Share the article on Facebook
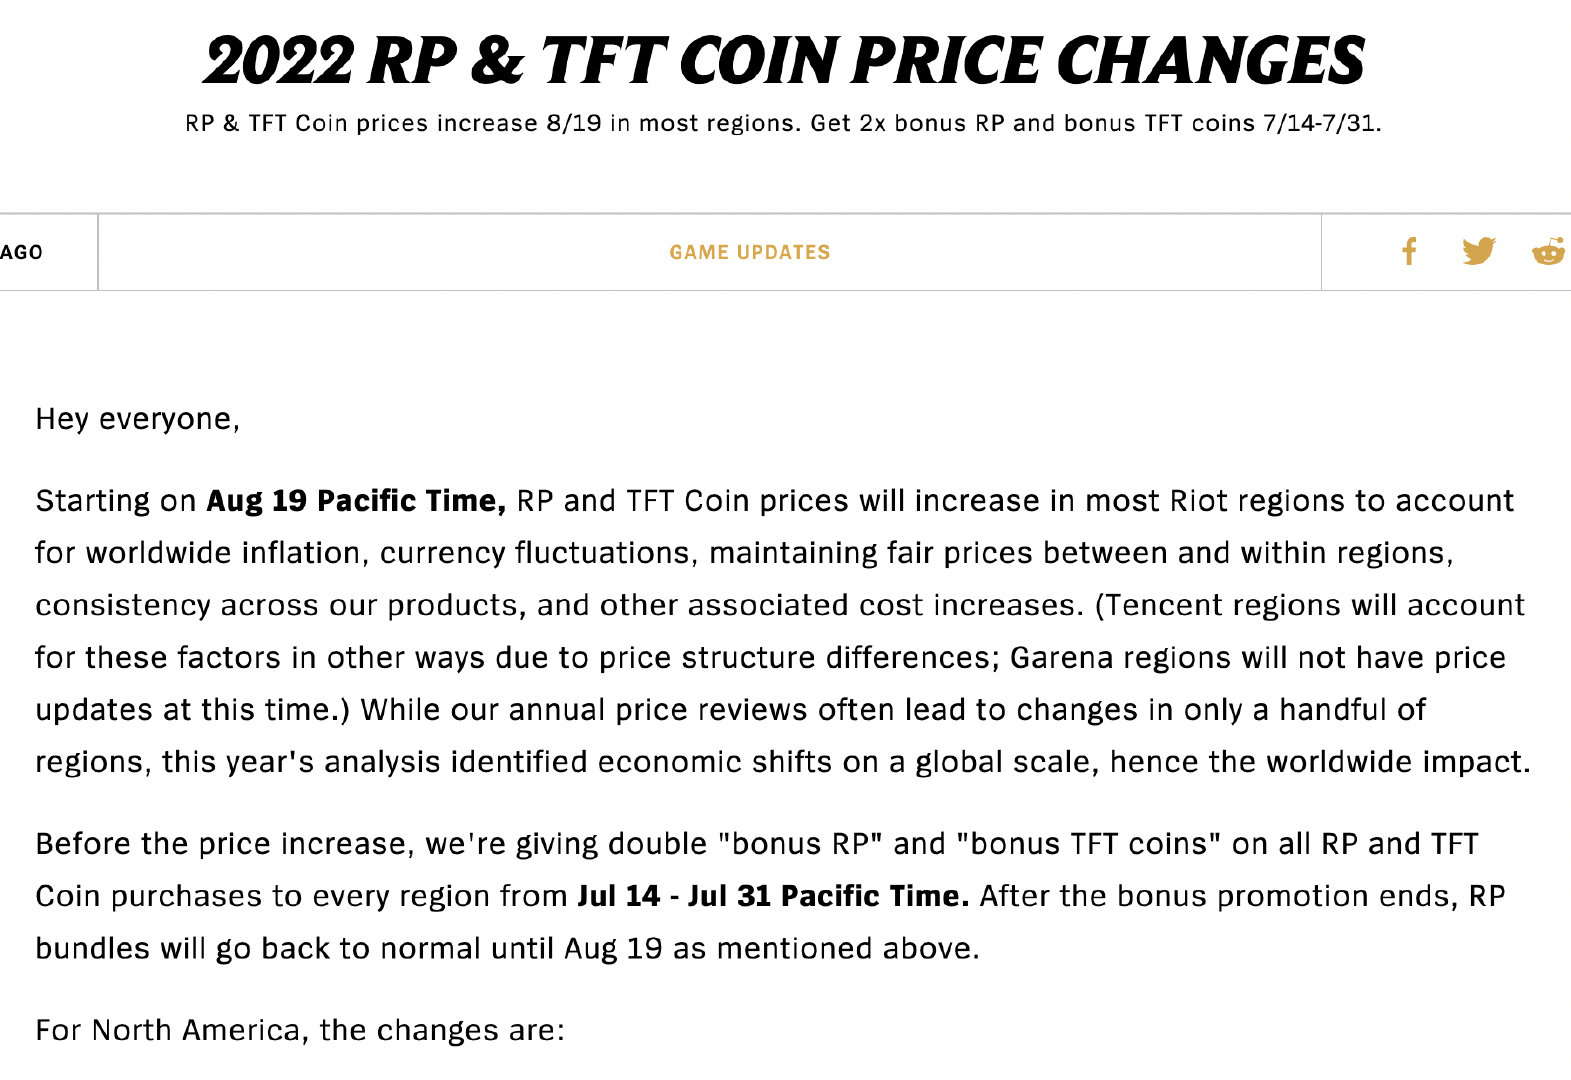1571x1080 pixels. click(1409, 251)
